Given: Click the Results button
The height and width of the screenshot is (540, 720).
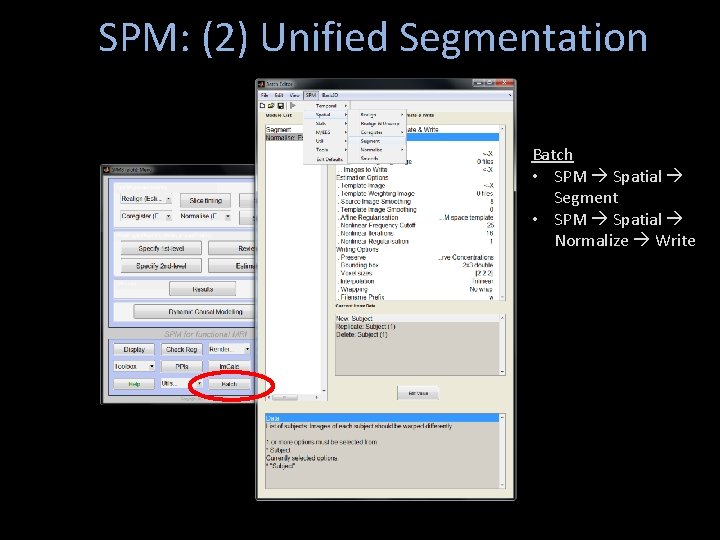Looking at the screenshot, I should 202,289.
